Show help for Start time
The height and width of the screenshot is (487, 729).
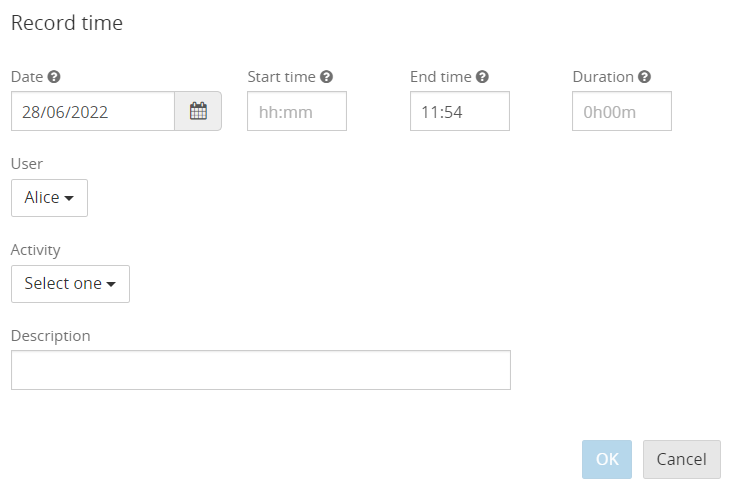[326, 77]
